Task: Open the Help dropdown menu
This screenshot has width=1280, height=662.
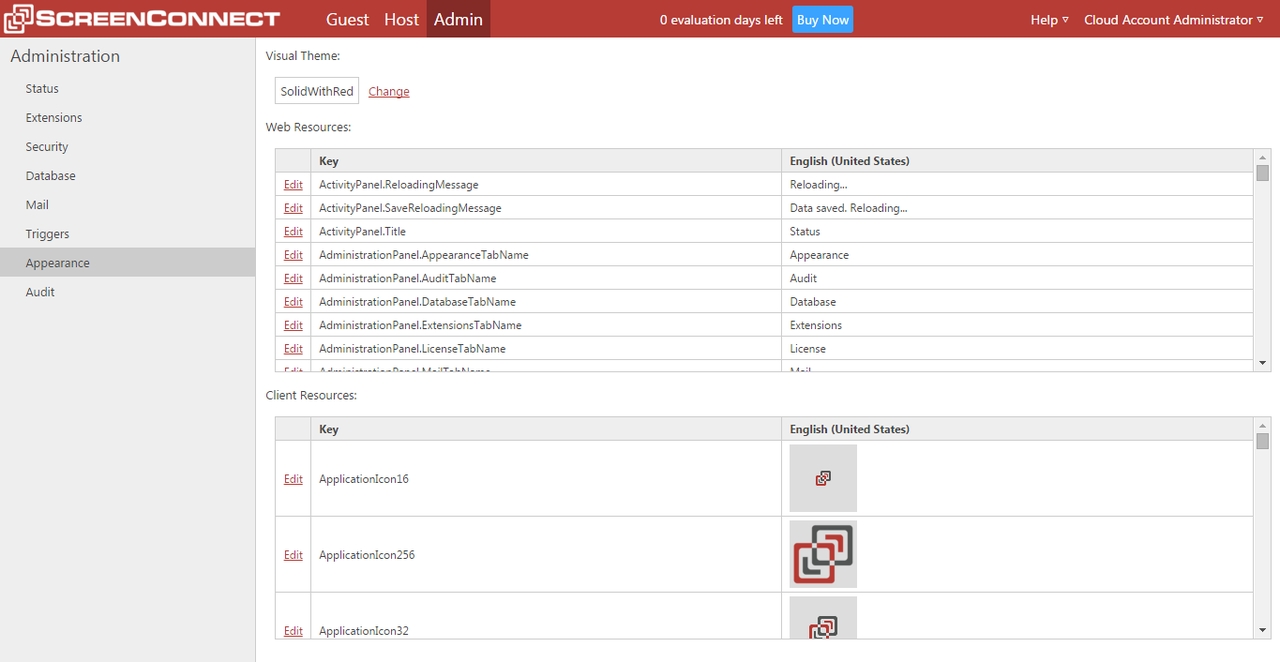Action: [x=1048, y=19]
